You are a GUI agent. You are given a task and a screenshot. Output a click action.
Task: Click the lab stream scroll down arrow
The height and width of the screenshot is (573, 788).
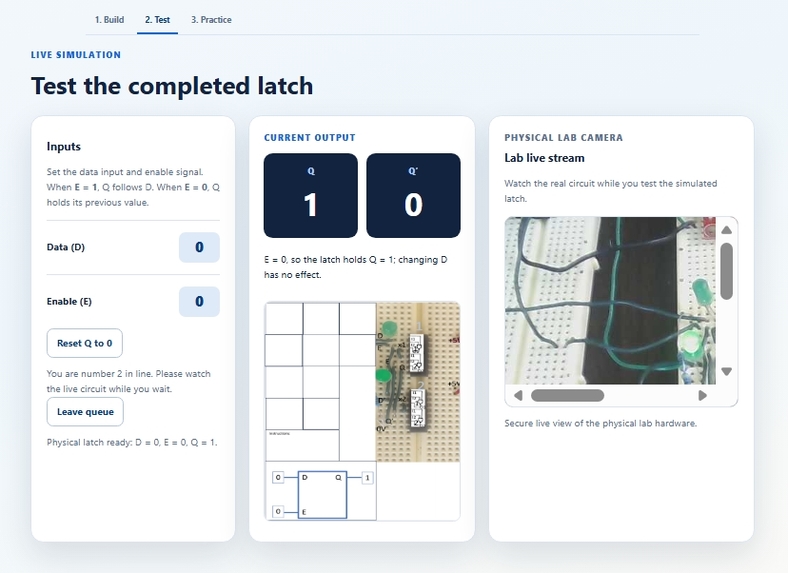click(x=726, y=371)
